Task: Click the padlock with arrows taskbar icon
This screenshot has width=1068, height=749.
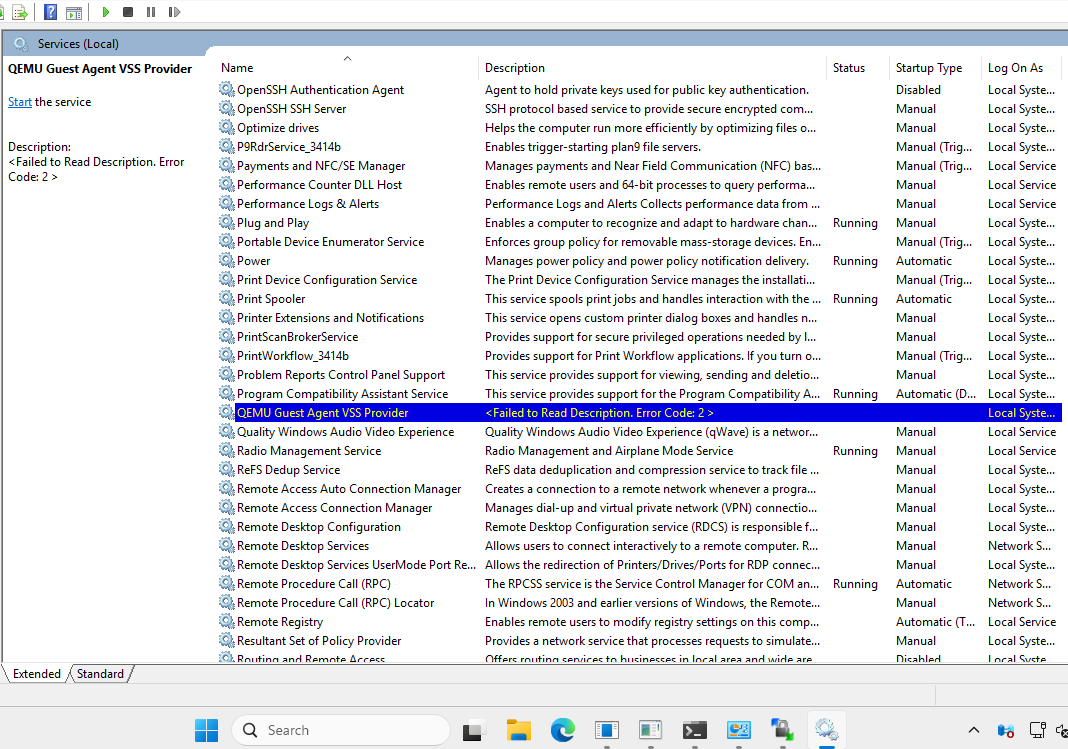Action: coord(782,730)
